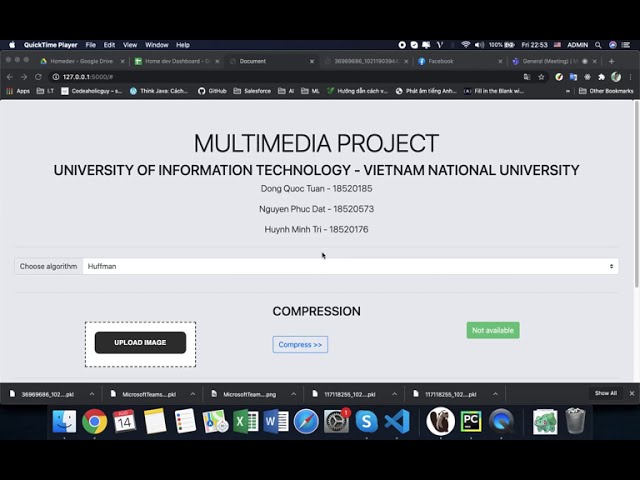Screen dimensions: 640x480
Task: Open Safari from the dock
Action: click(306, 421)
